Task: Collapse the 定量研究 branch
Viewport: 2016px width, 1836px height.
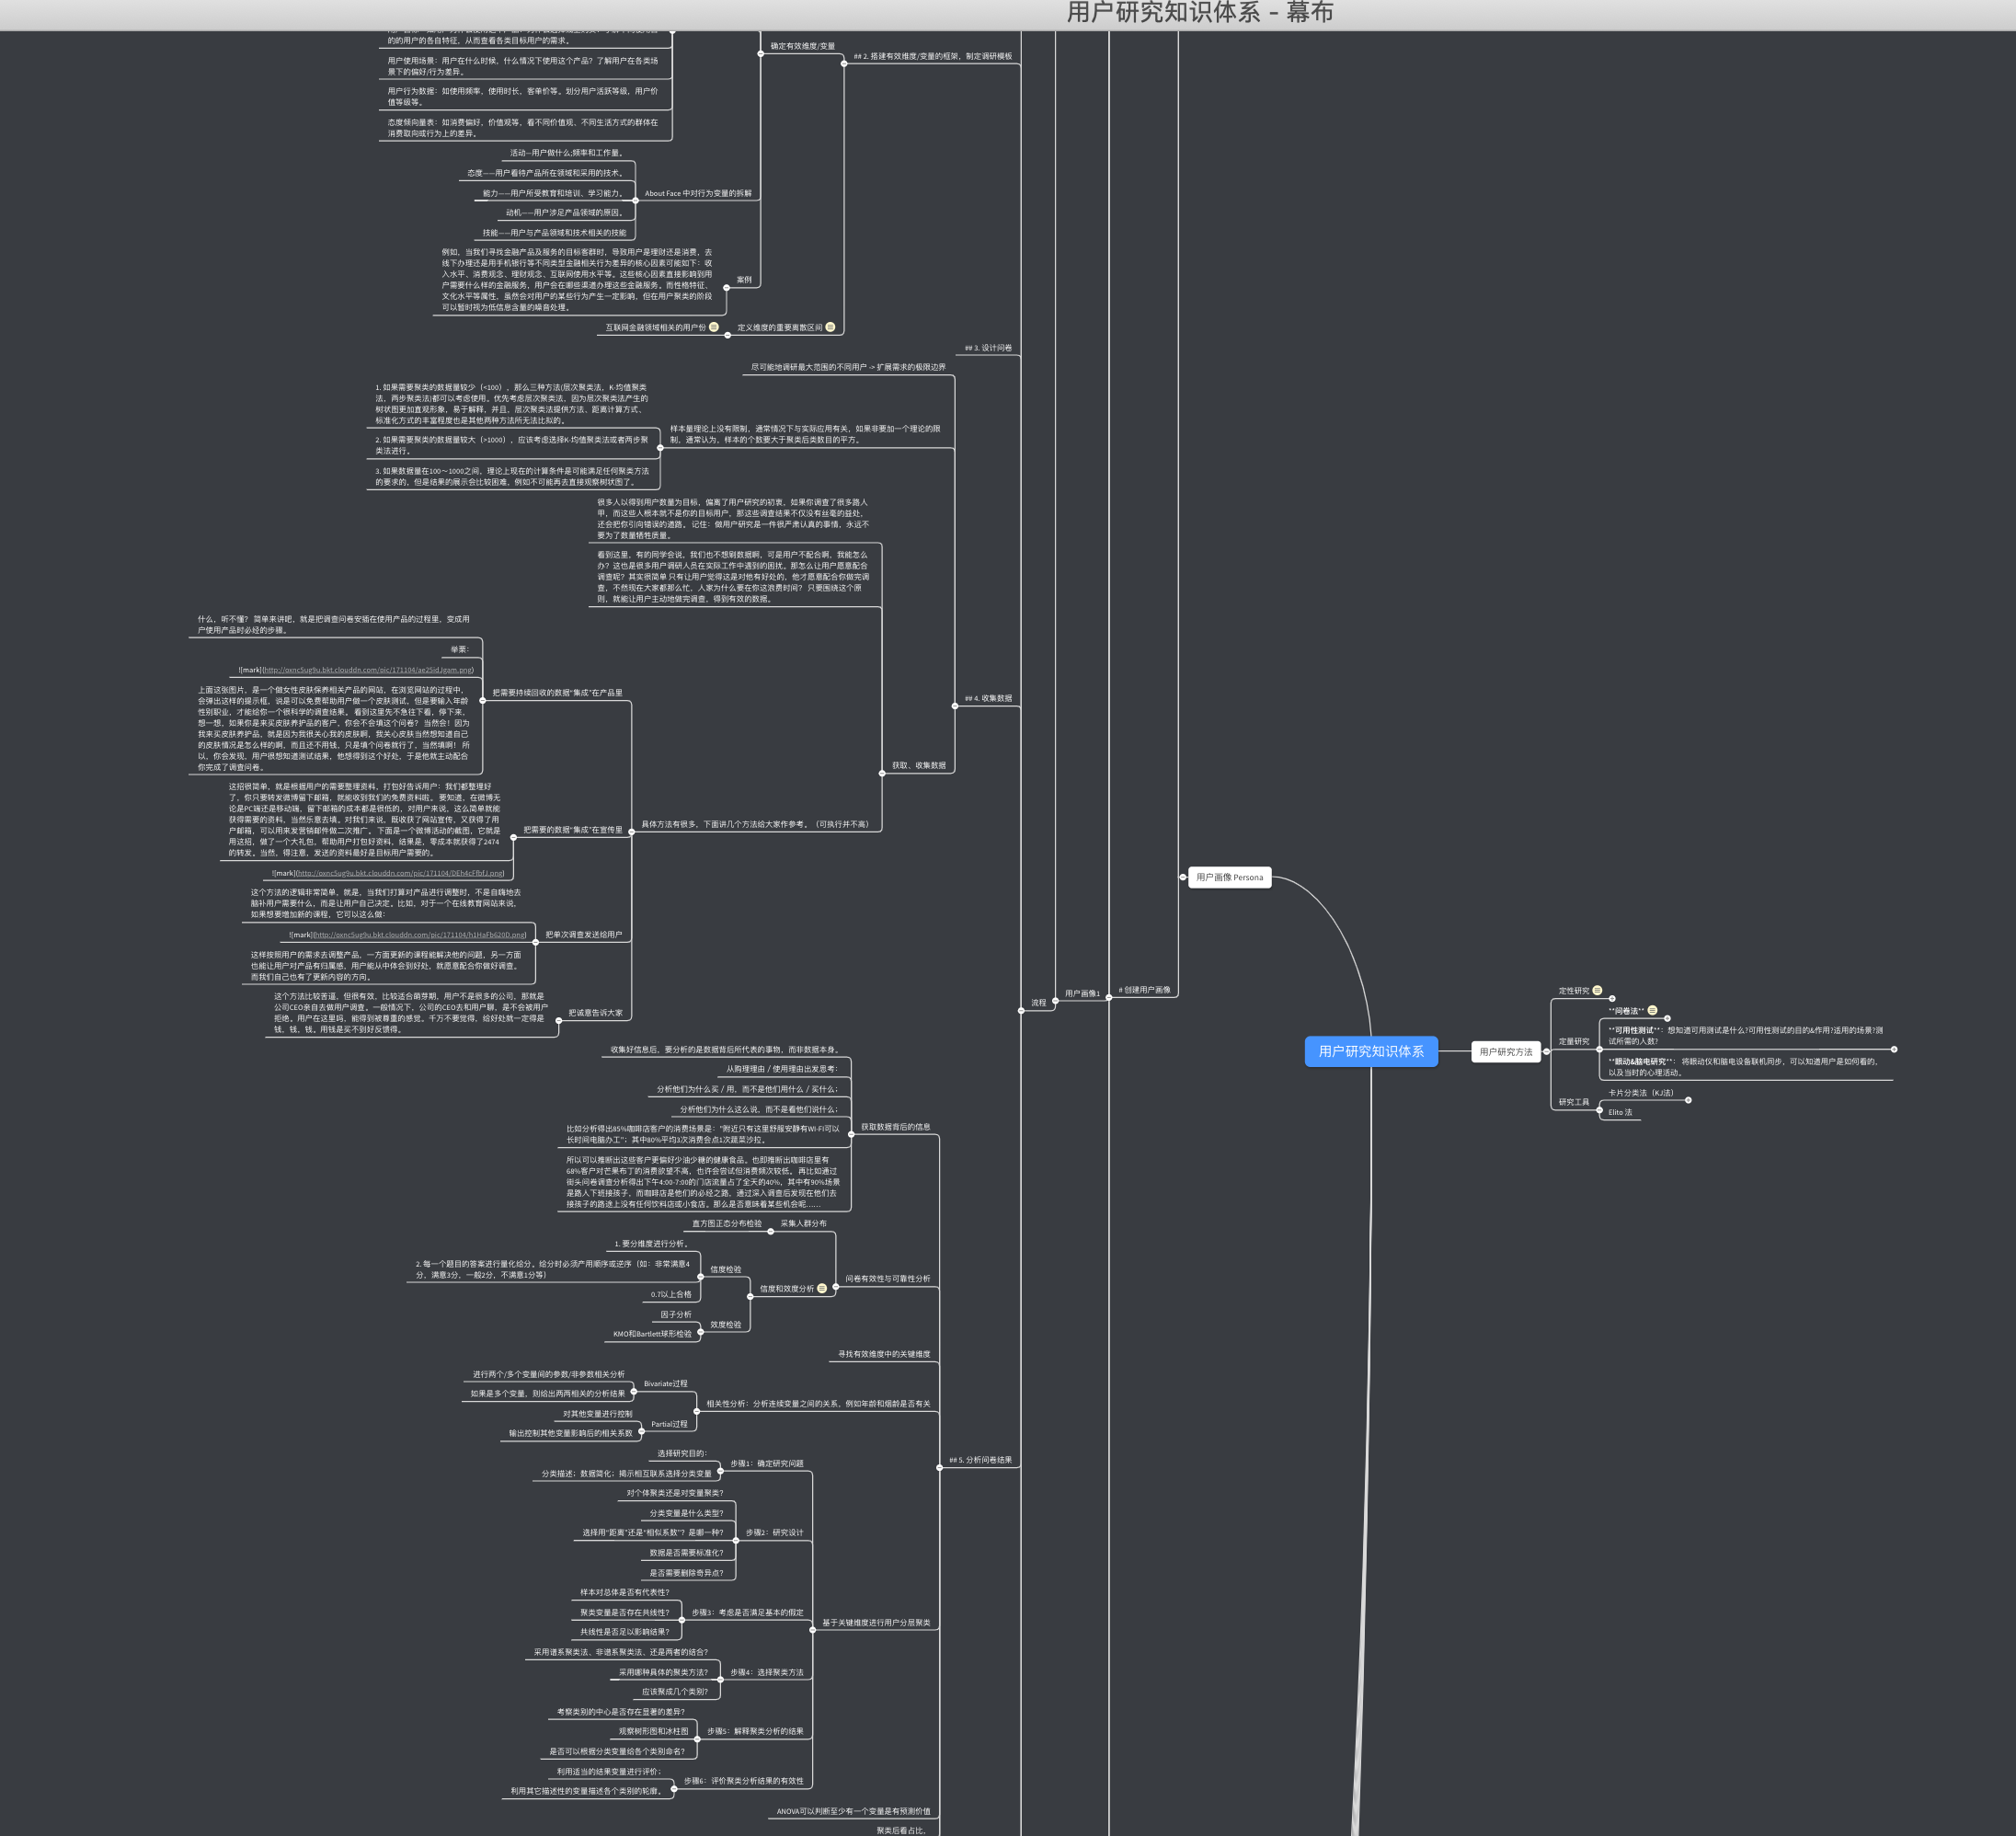Action: 1600,1049
